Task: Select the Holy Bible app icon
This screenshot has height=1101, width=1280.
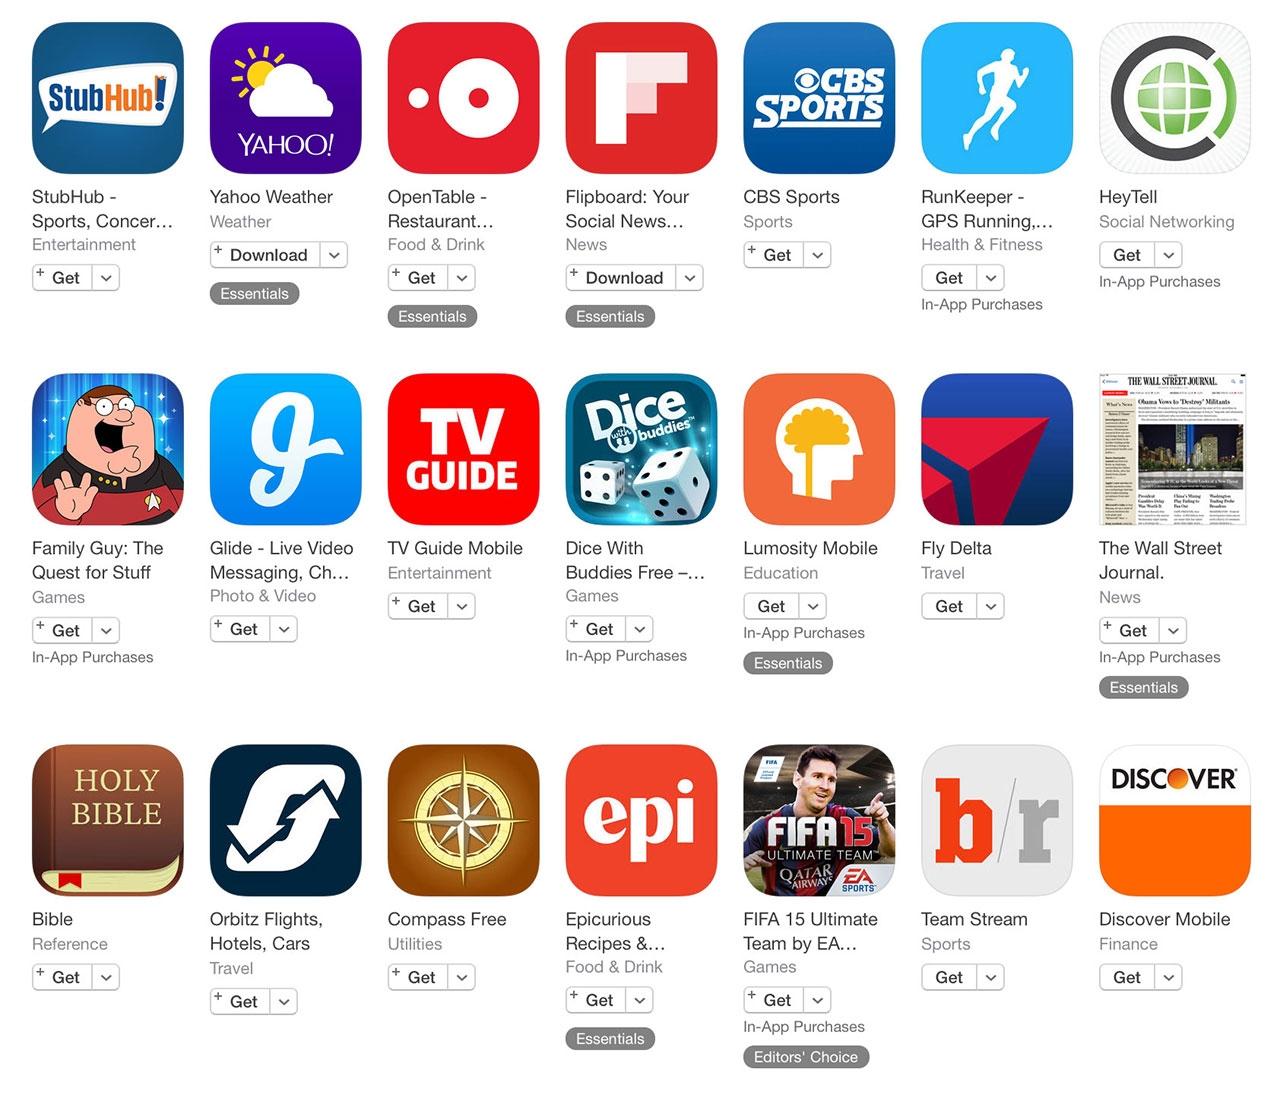Action: pyautogui.click(x=108, y=820)
